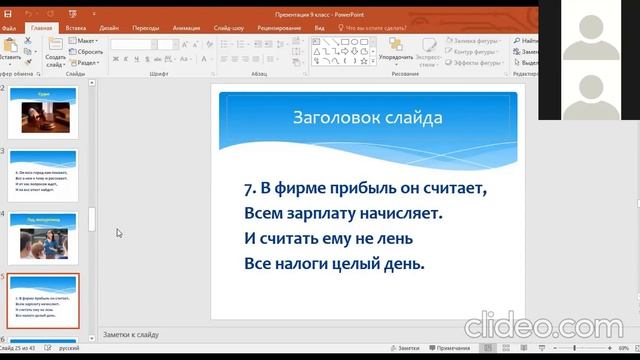Click the font name combo box

tap(133, 44)
